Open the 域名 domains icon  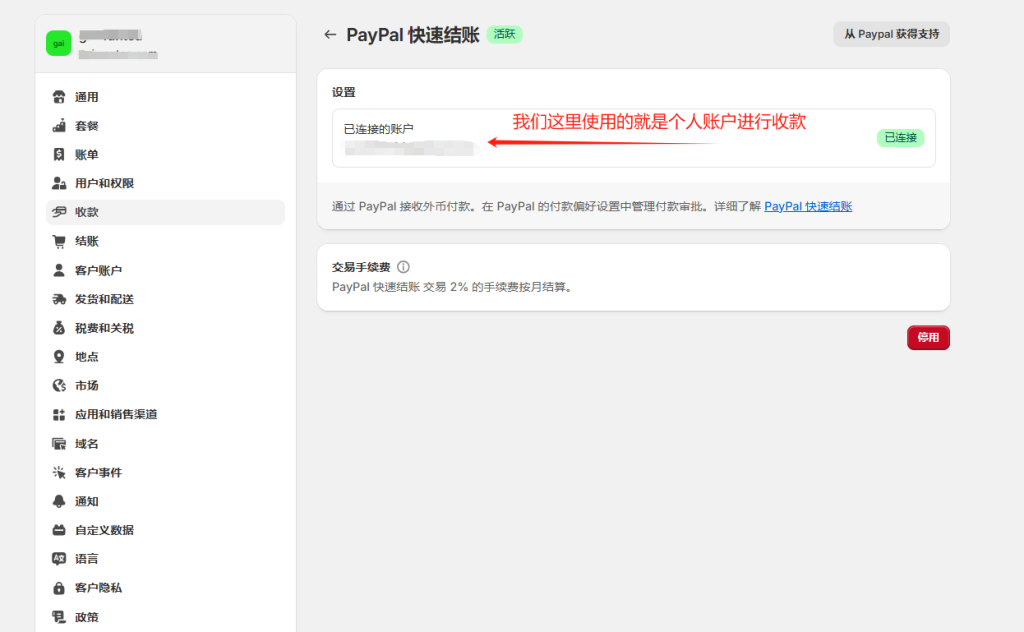tap(60, 443)
